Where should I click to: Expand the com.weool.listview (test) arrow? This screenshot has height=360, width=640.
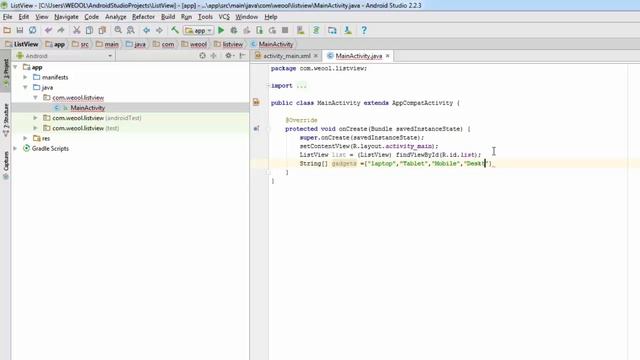(x=36, y=128)
